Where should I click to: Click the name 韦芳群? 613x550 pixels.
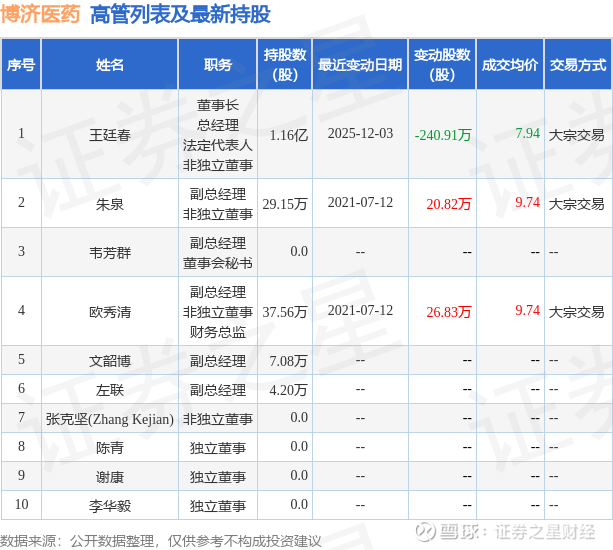click(110, 253)
